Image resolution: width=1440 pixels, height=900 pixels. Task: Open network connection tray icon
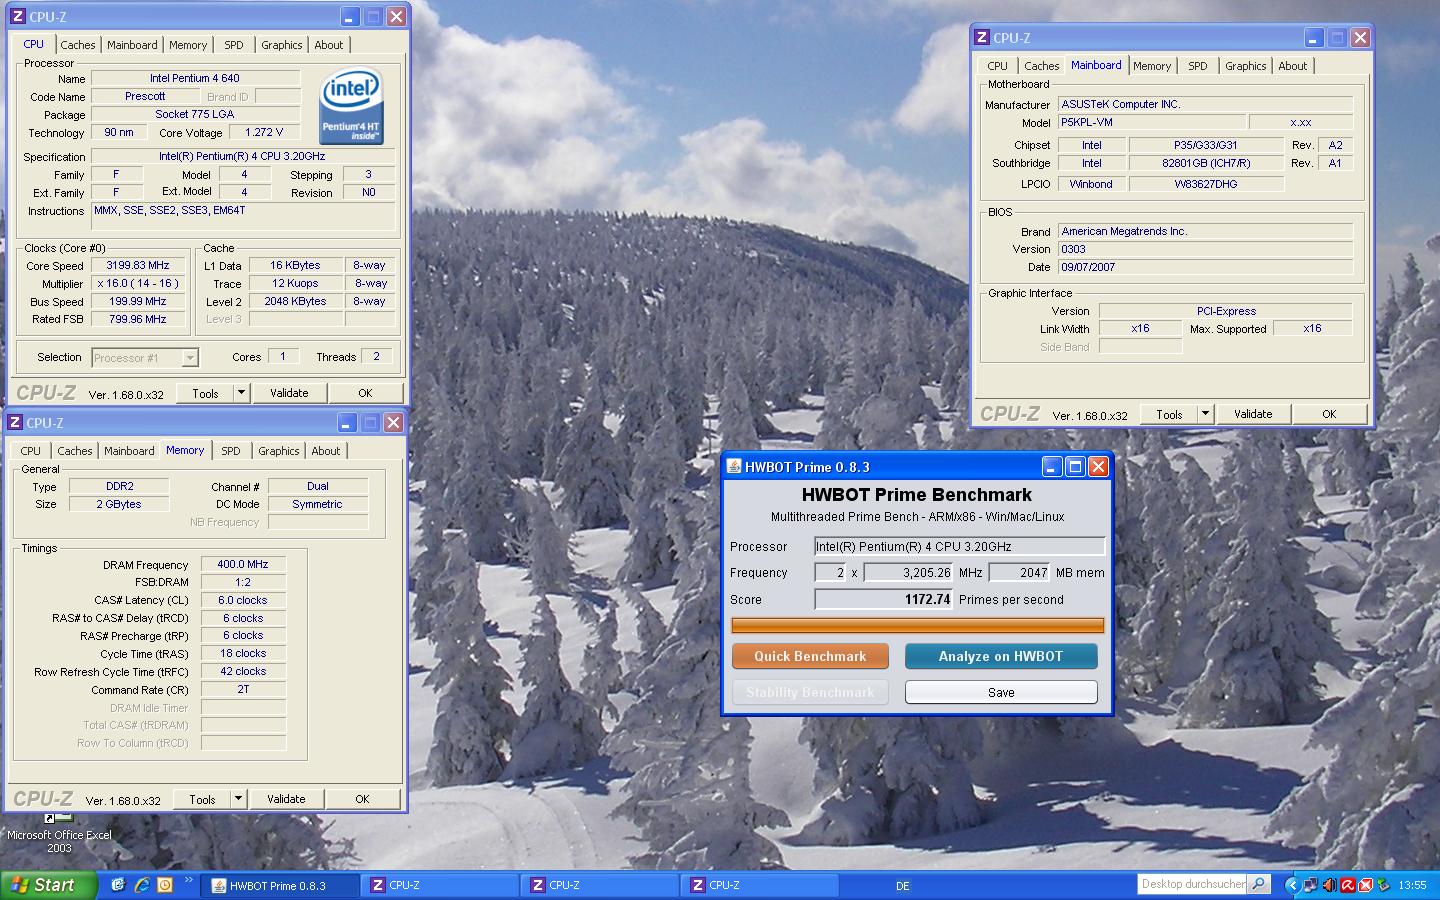coord(1310,885)
